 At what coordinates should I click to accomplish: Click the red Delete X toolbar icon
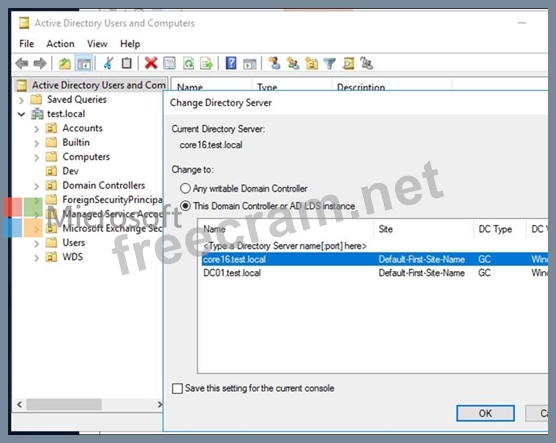[x=151, y=63]
